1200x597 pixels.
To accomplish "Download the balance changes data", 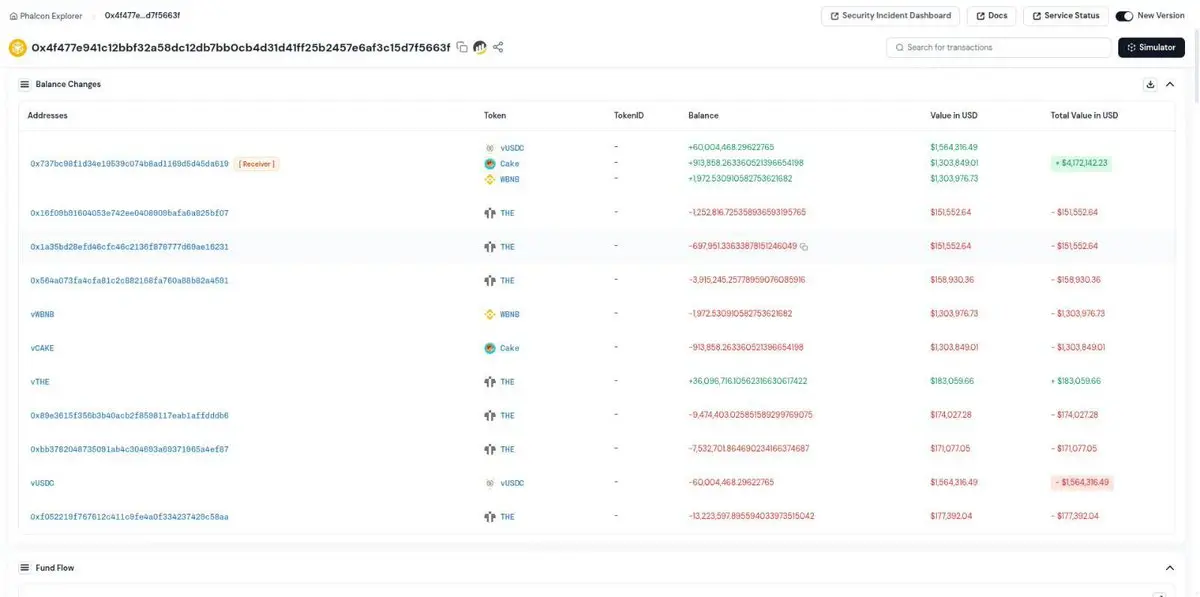I will click(x=1150, y=85).
